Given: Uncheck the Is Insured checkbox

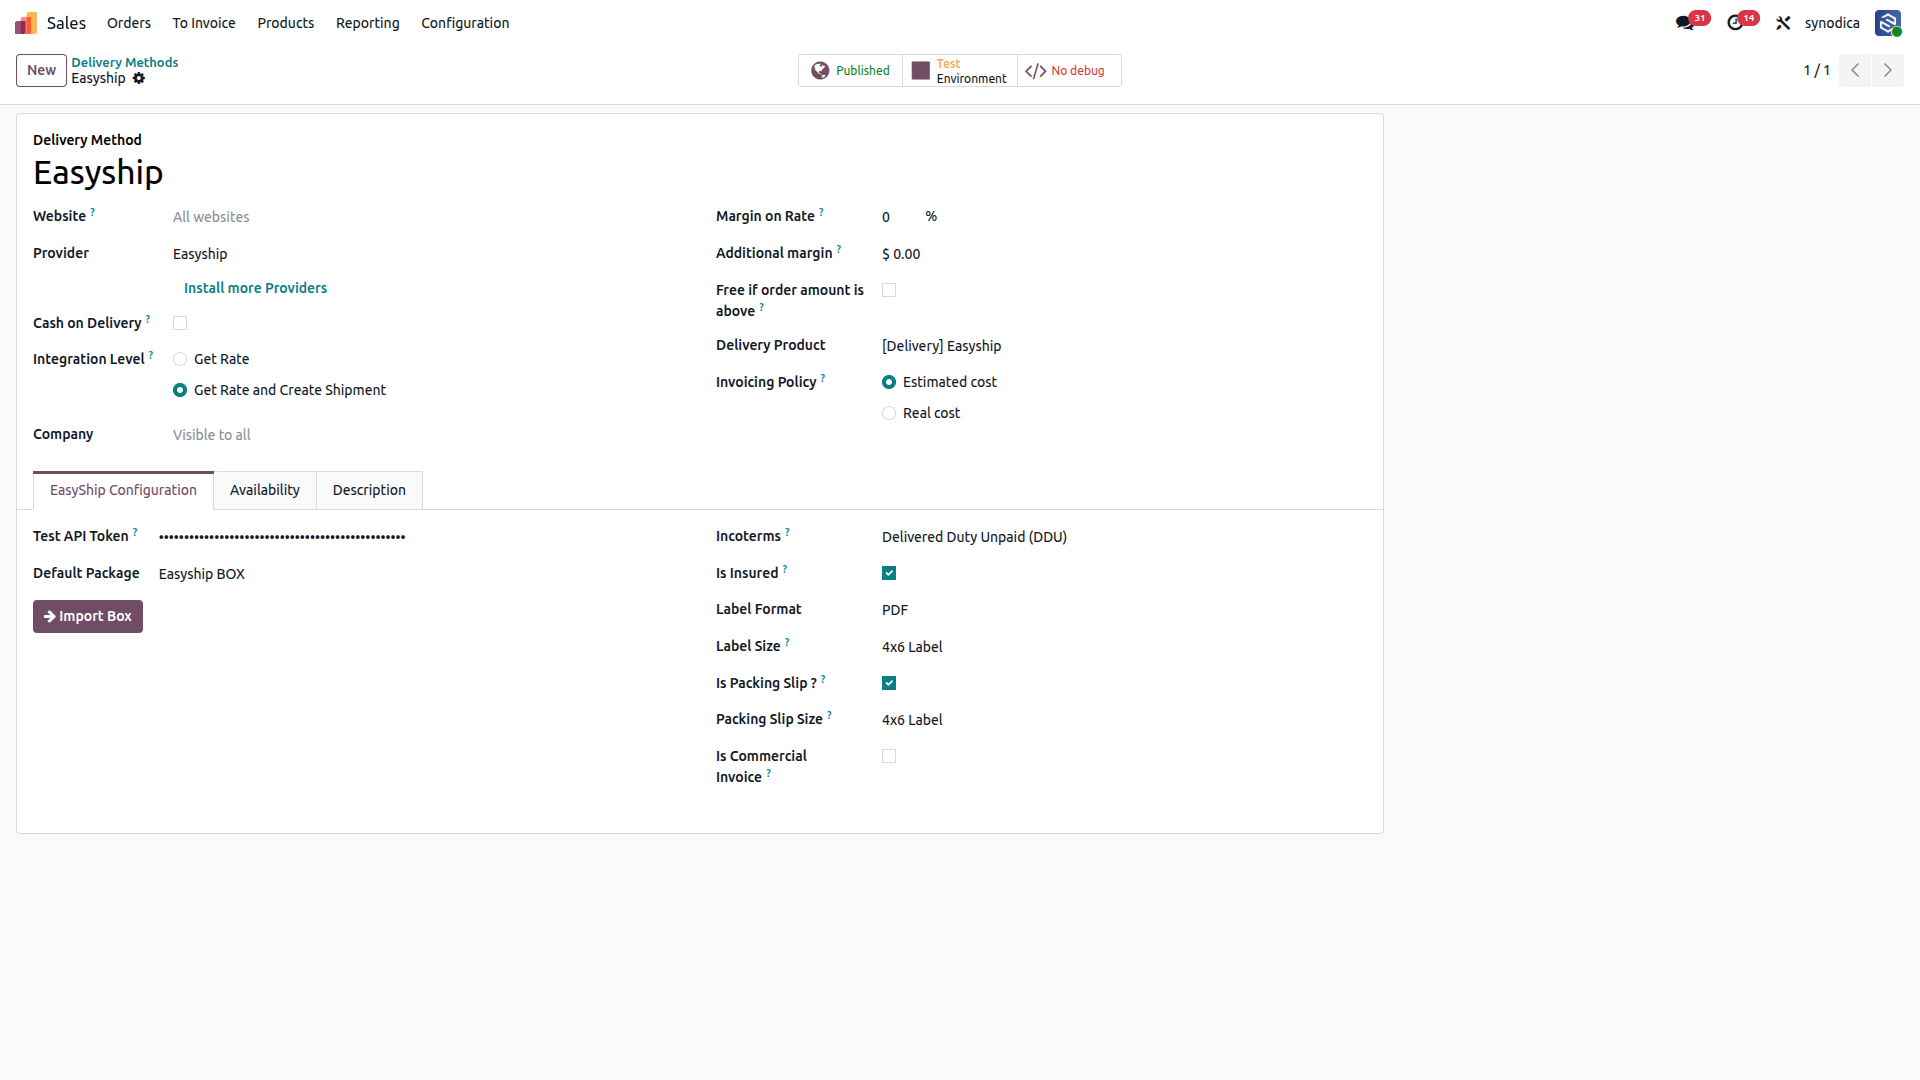Looking at the screenshot, I should pos(889,573).
